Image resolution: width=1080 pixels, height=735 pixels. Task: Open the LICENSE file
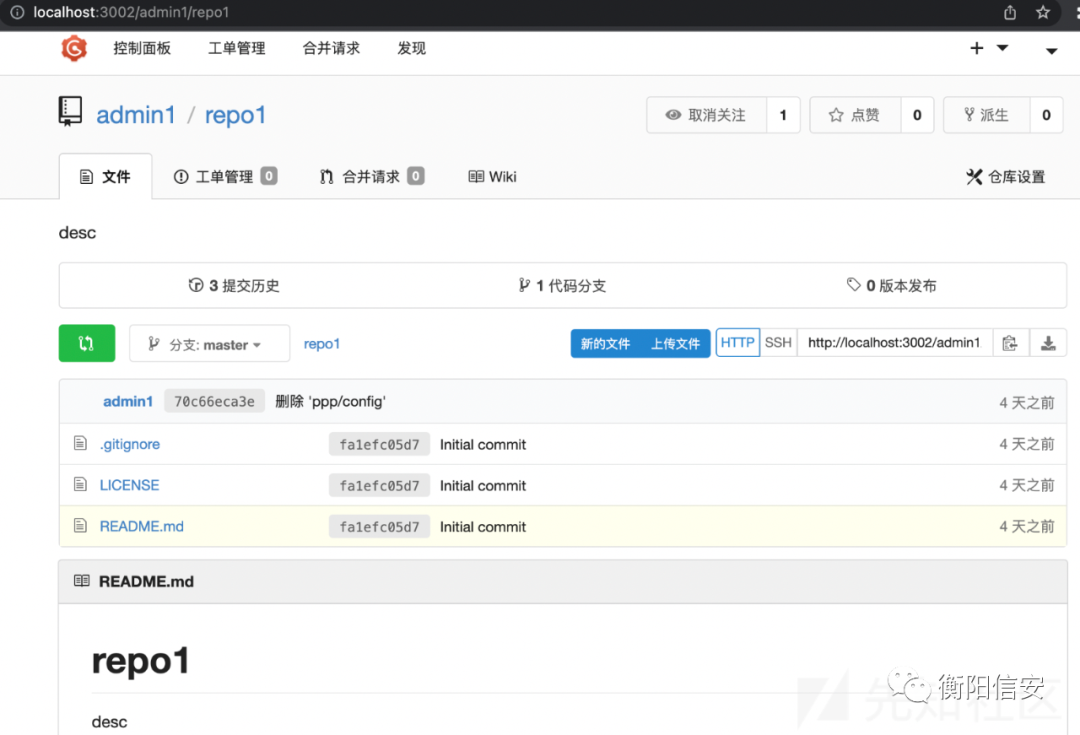coord(129,485)
